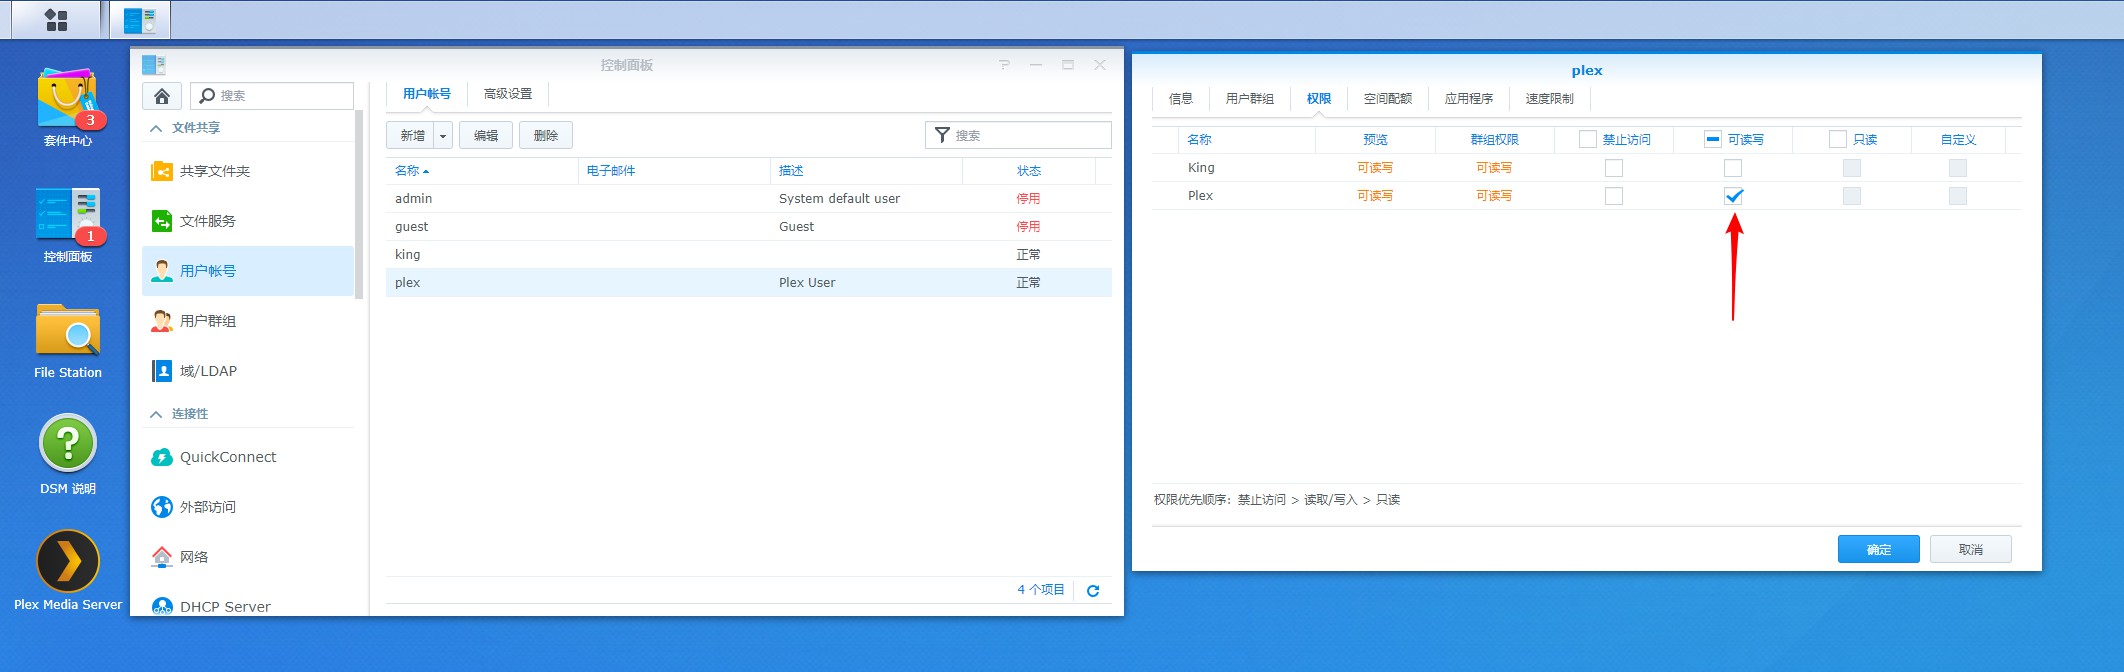Click the 编辑 button
Viewport: 2124px width, 672px height.
[486, 136]
